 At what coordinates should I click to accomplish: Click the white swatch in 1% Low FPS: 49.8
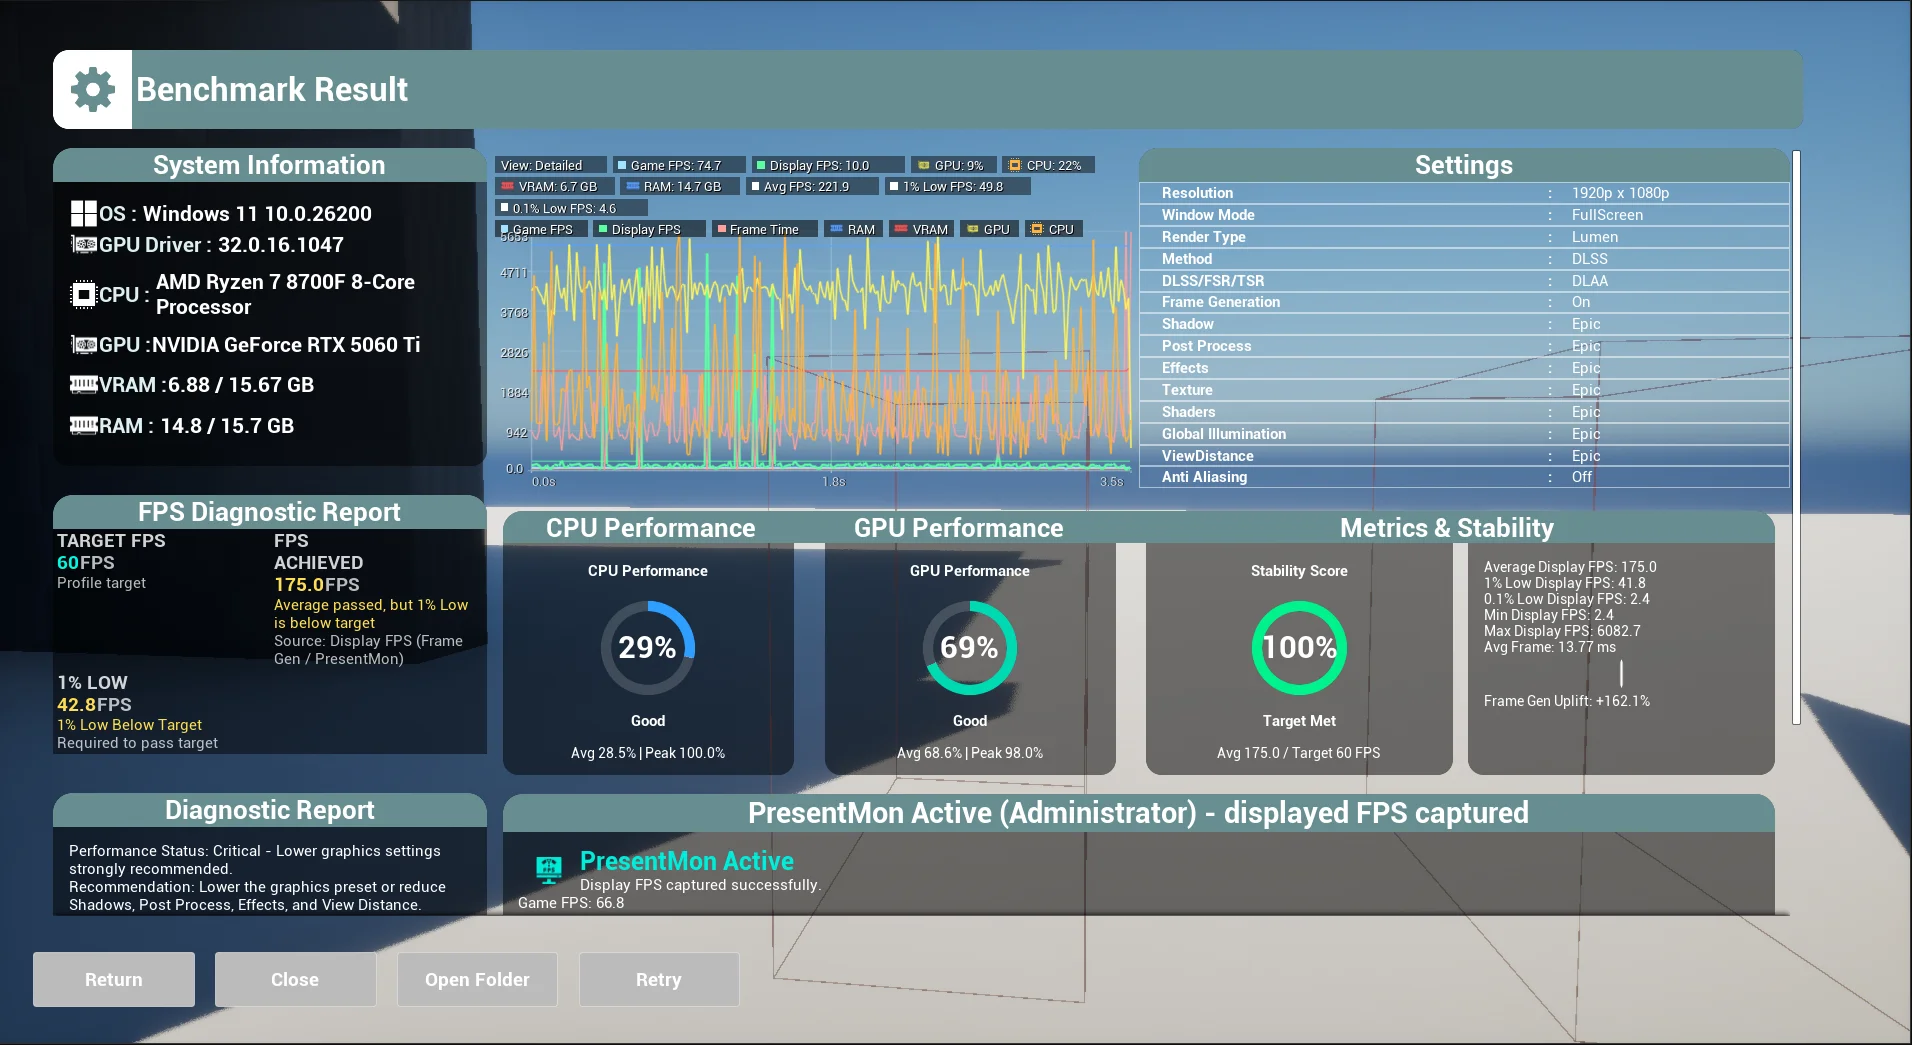893,187
